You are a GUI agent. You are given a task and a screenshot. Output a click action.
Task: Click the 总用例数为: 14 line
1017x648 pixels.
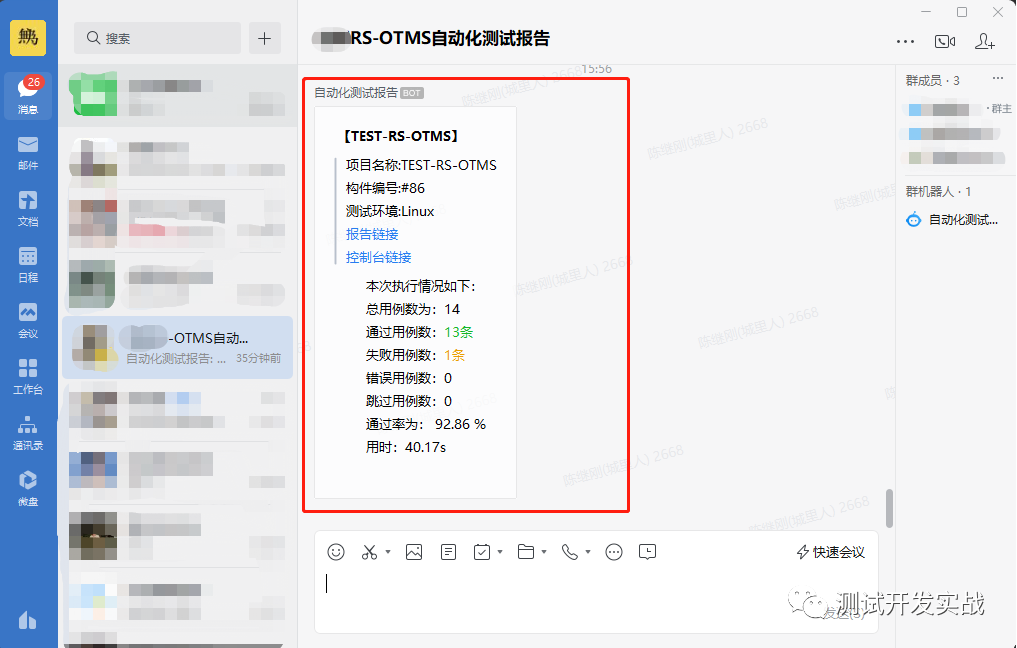413,309
